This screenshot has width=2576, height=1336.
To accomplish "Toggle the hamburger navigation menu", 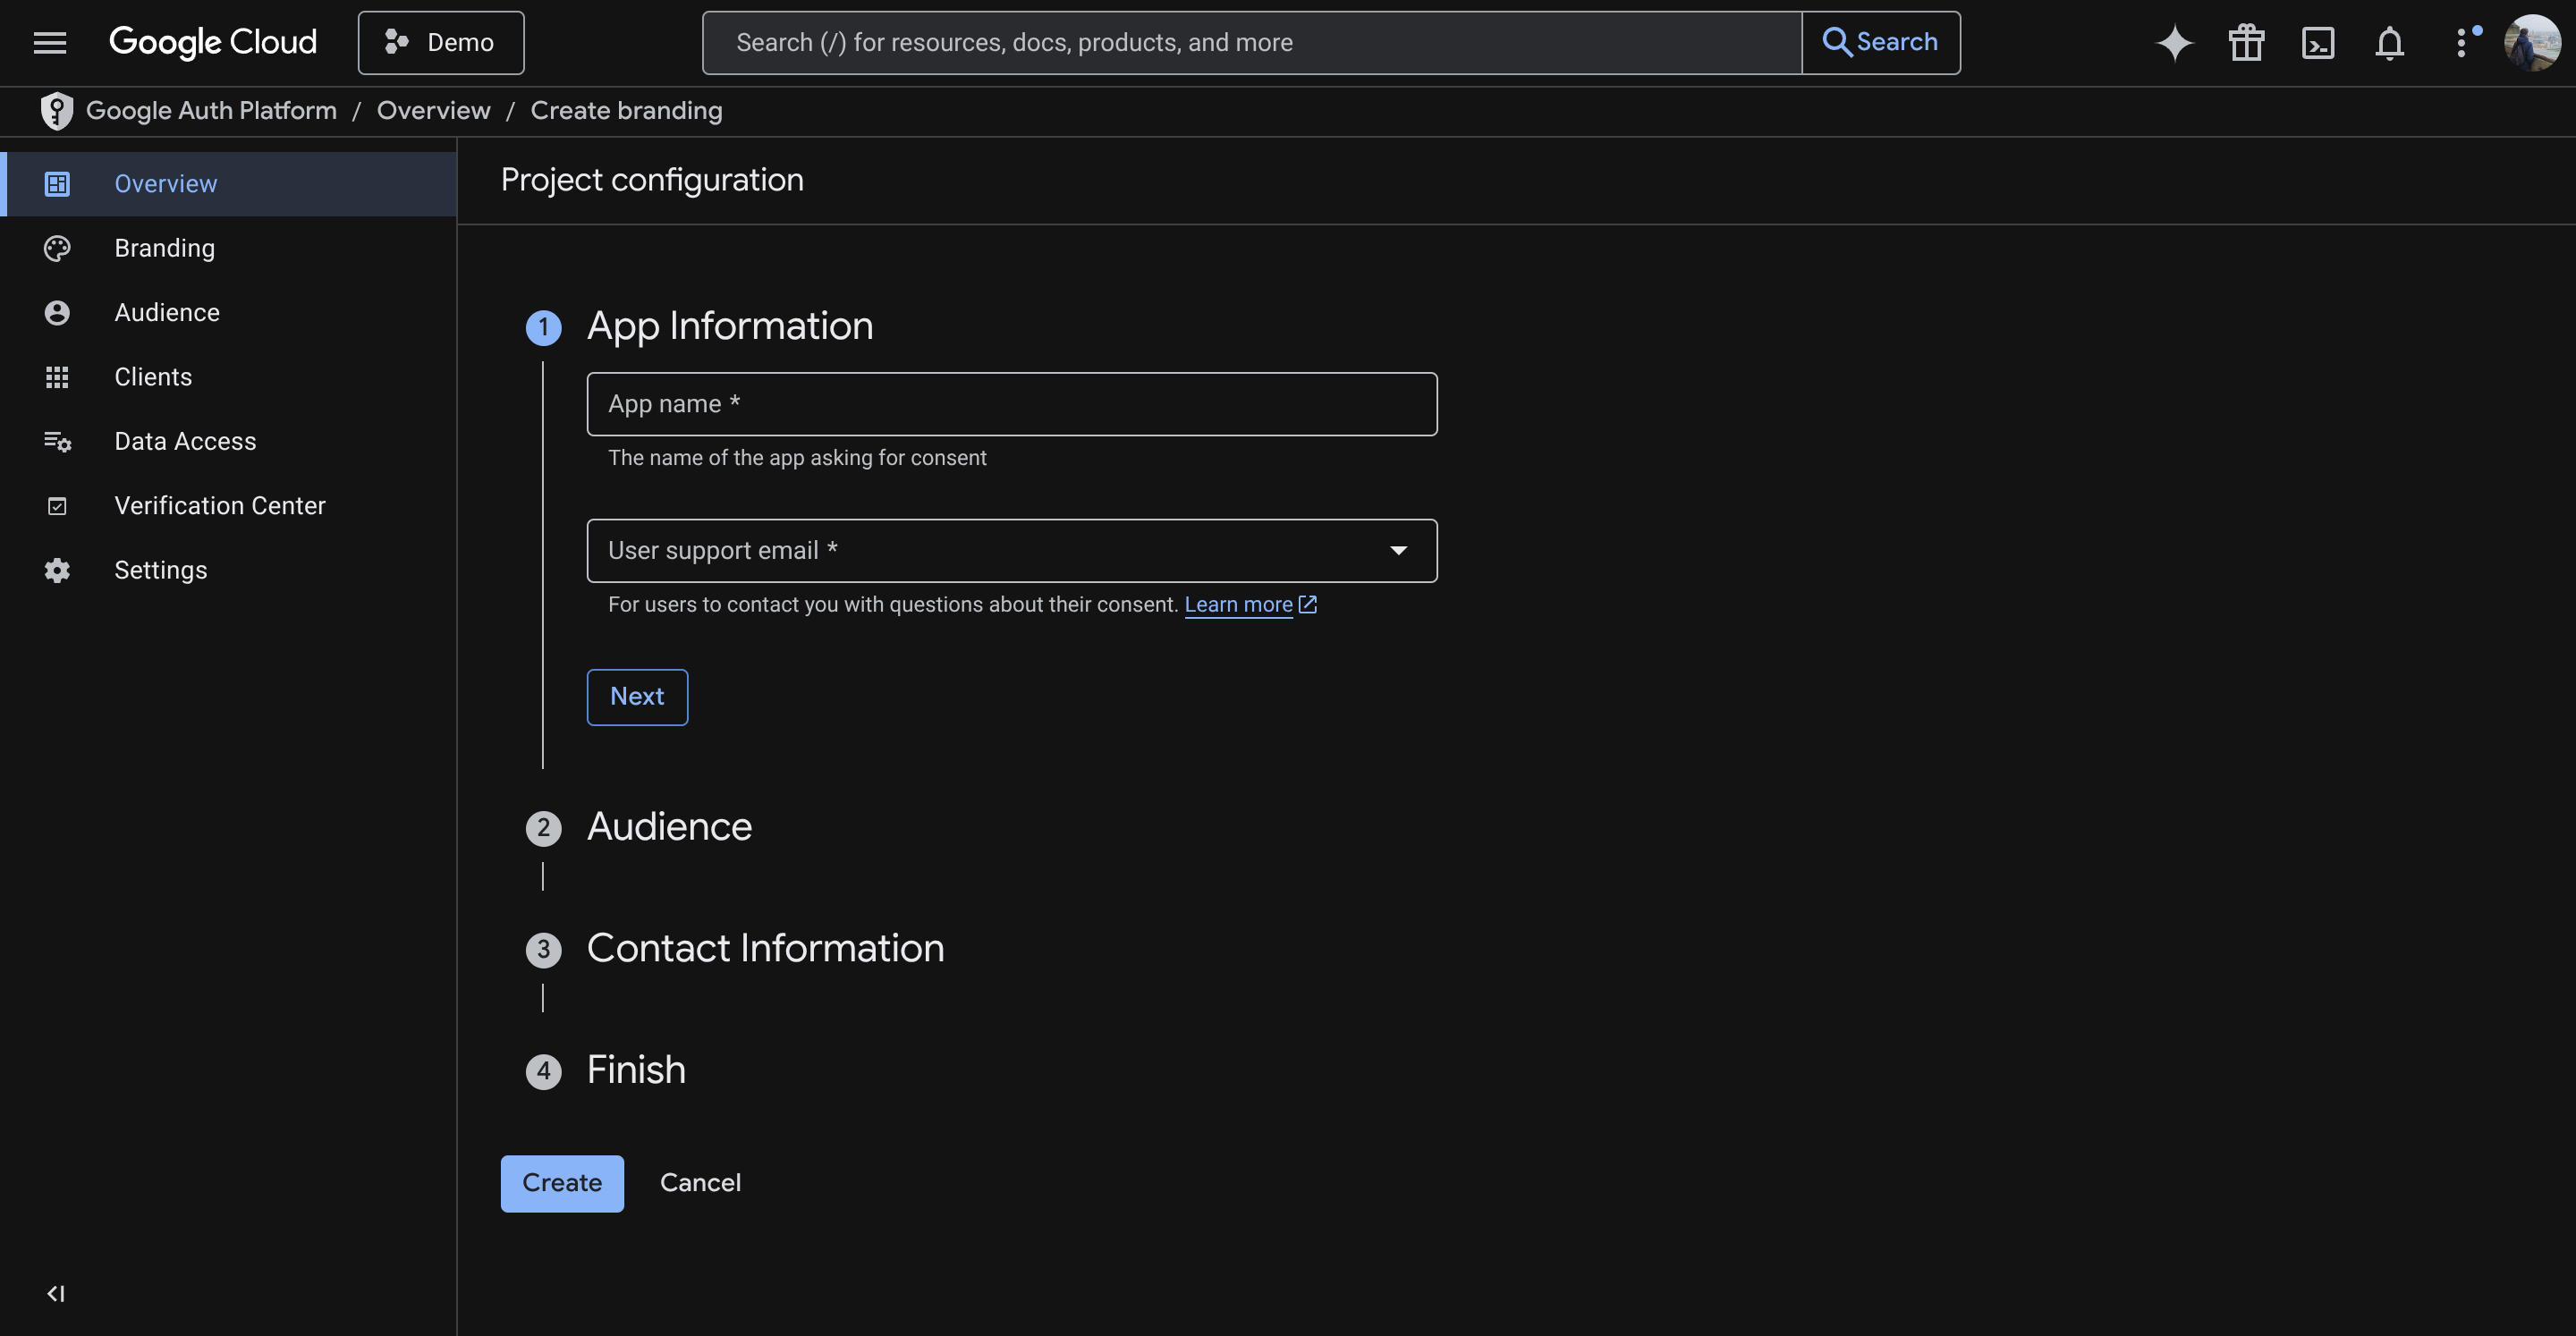I will click(x=49, y=42).
